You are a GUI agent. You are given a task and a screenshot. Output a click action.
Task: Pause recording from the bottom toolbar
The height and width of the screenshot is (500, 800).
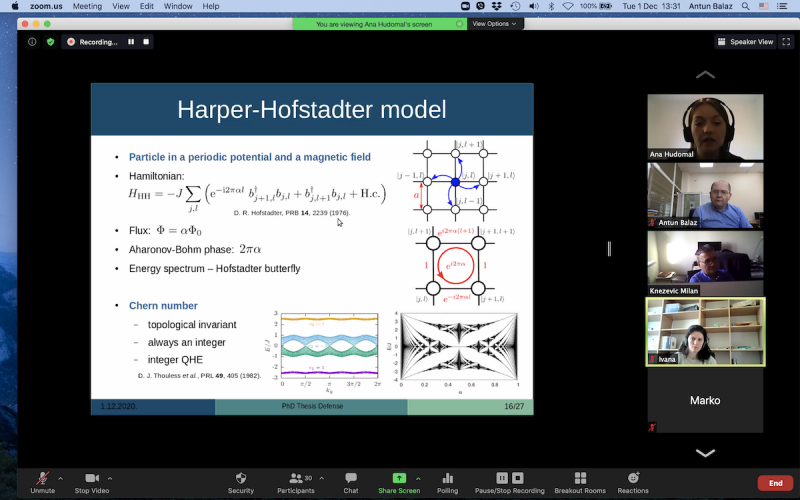[x=502, y=478]
